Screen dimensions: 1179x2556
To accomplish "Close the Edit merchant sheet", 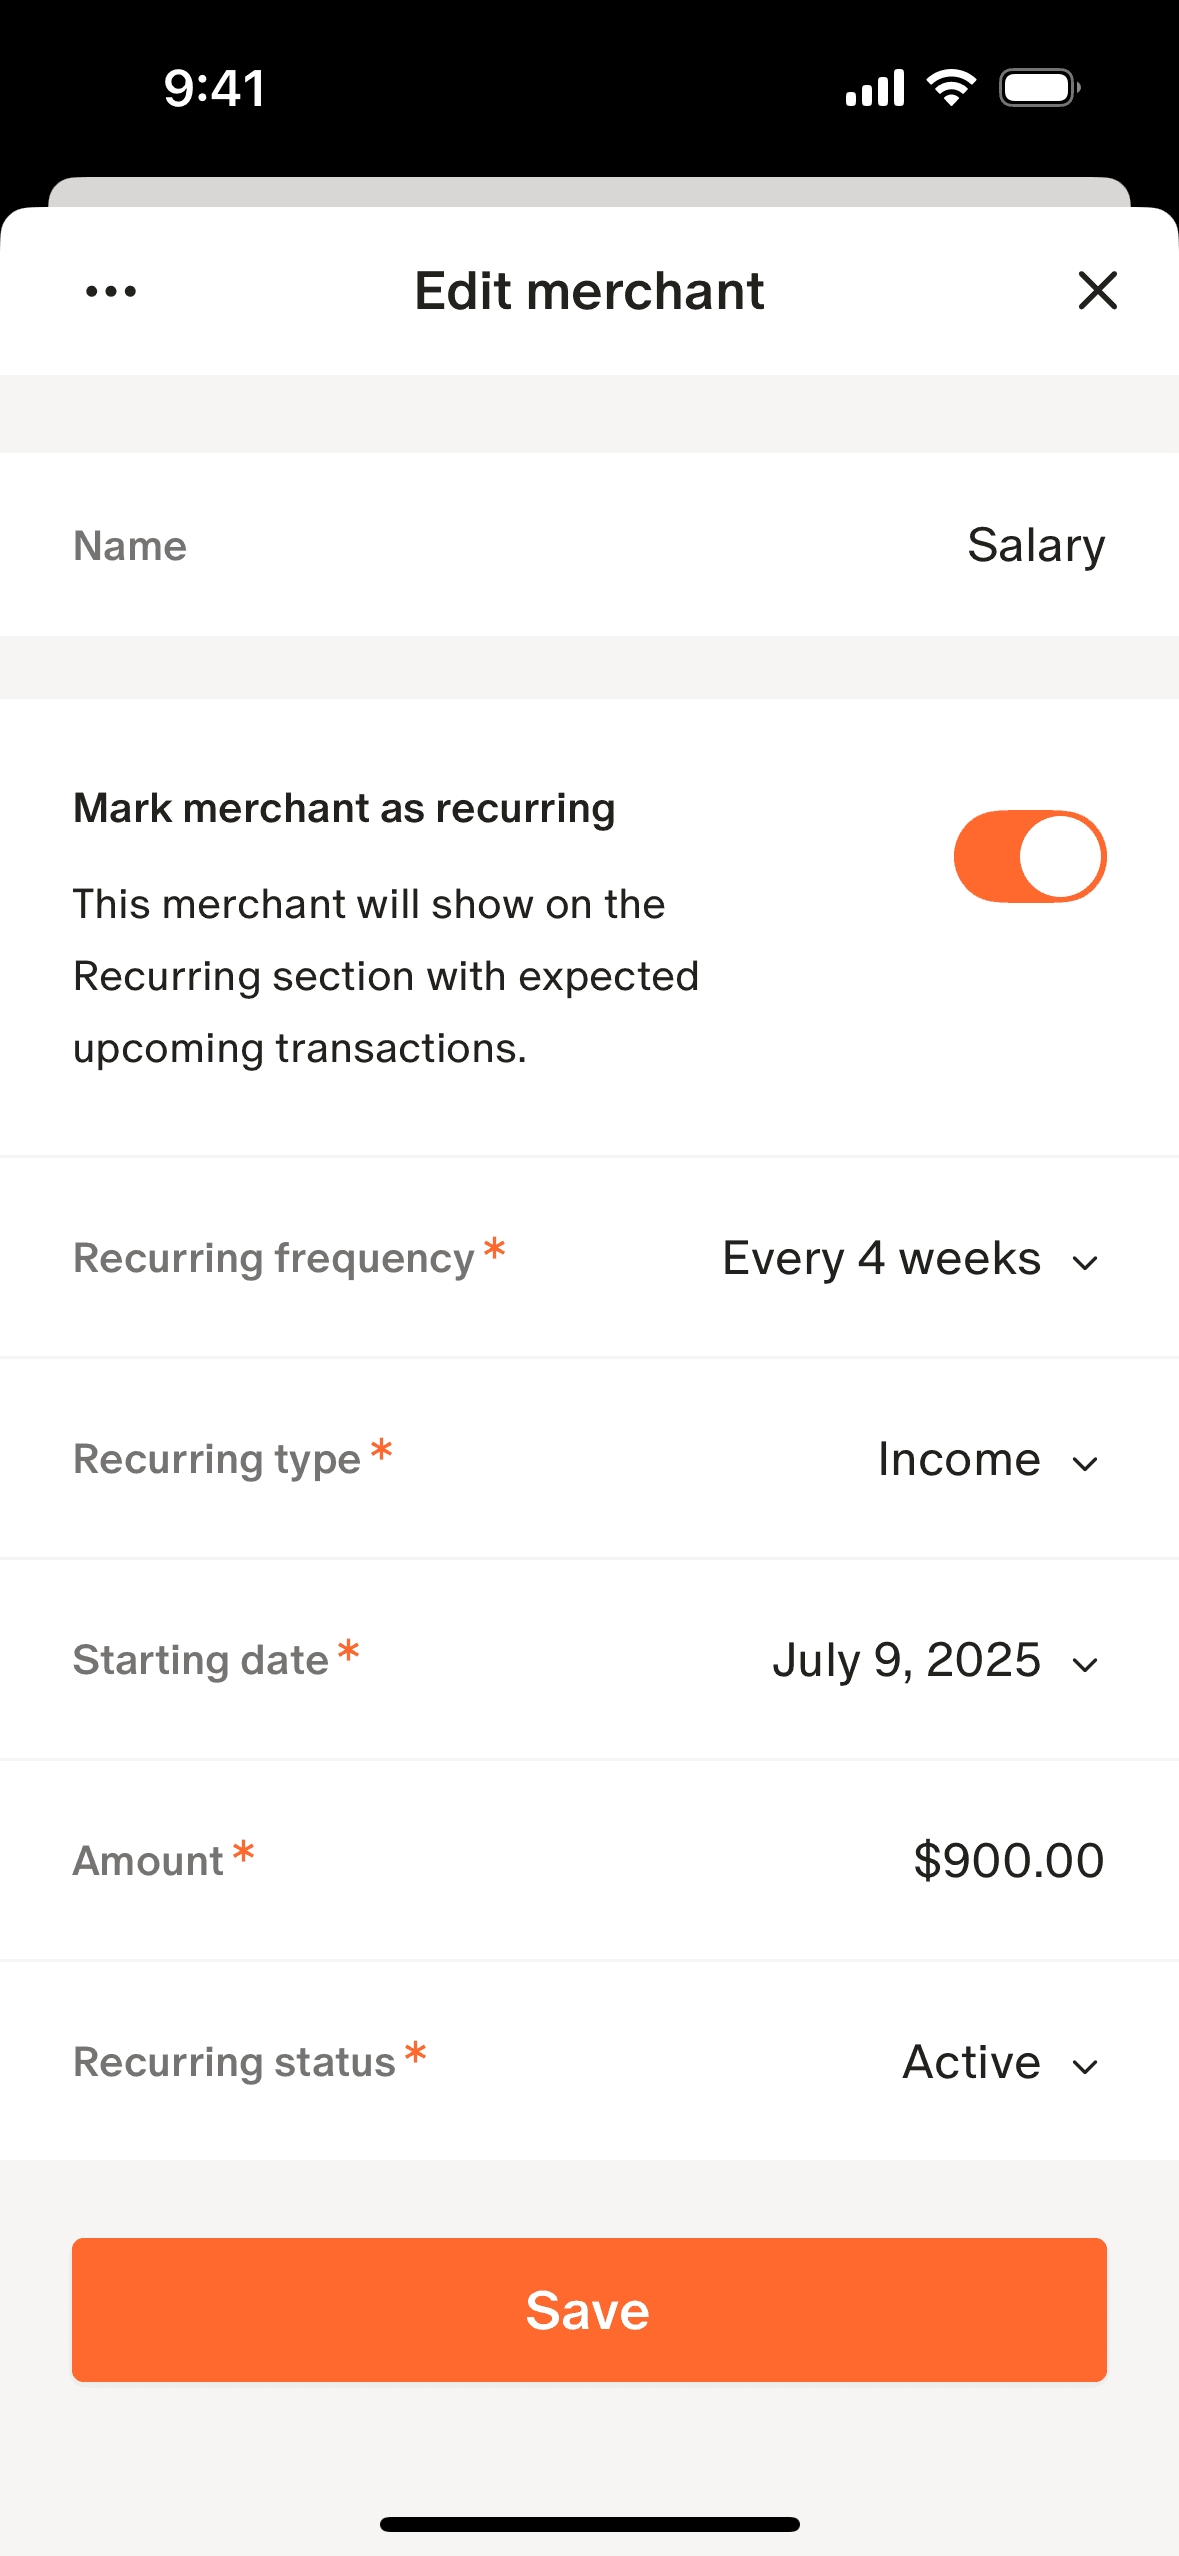I will coord(1097,291).
